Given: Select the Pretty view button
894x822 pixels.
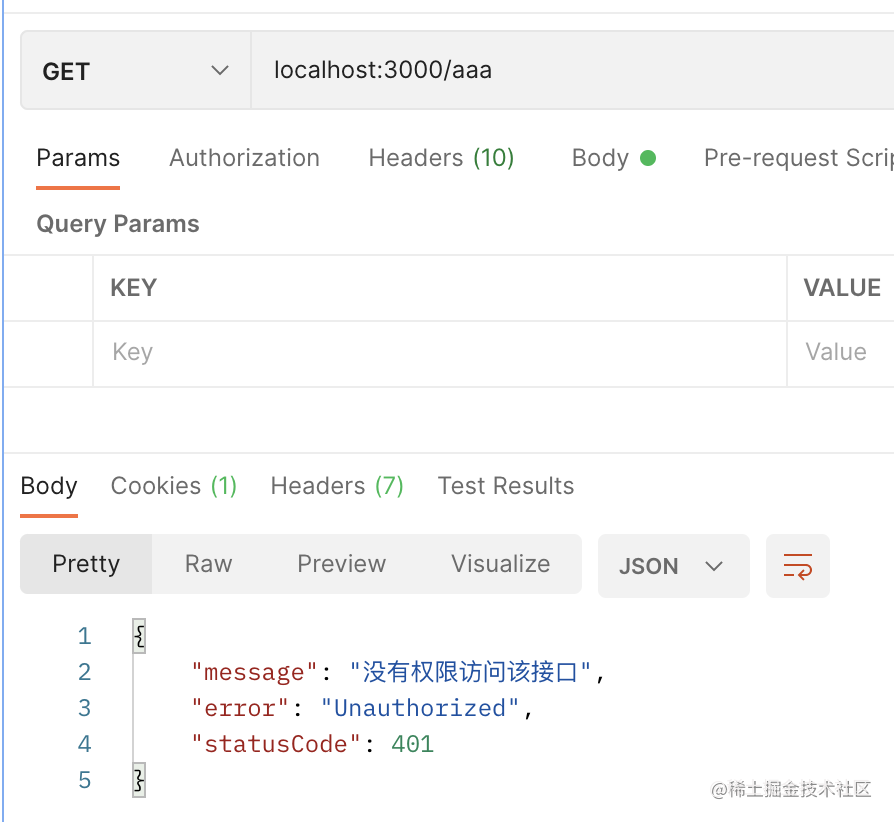Looking at the screenshot, I should (86, 564).
